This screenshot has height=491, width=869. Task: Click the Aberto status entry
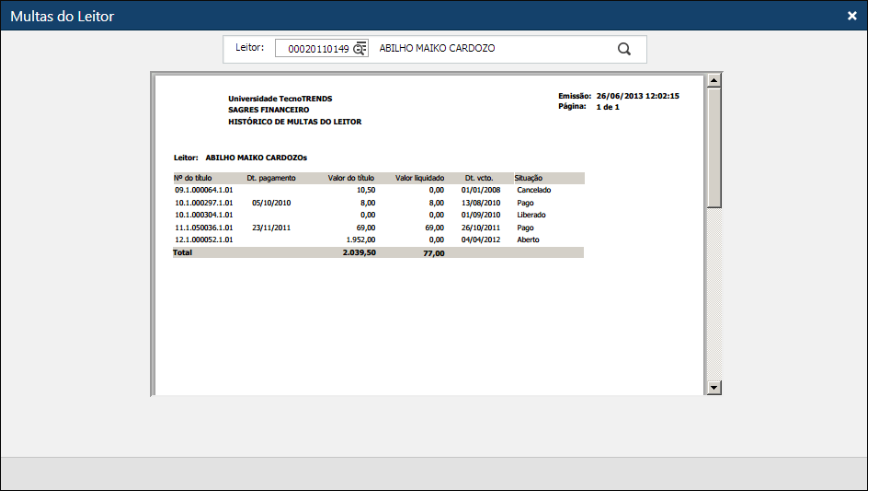click(x=528, y=240)
